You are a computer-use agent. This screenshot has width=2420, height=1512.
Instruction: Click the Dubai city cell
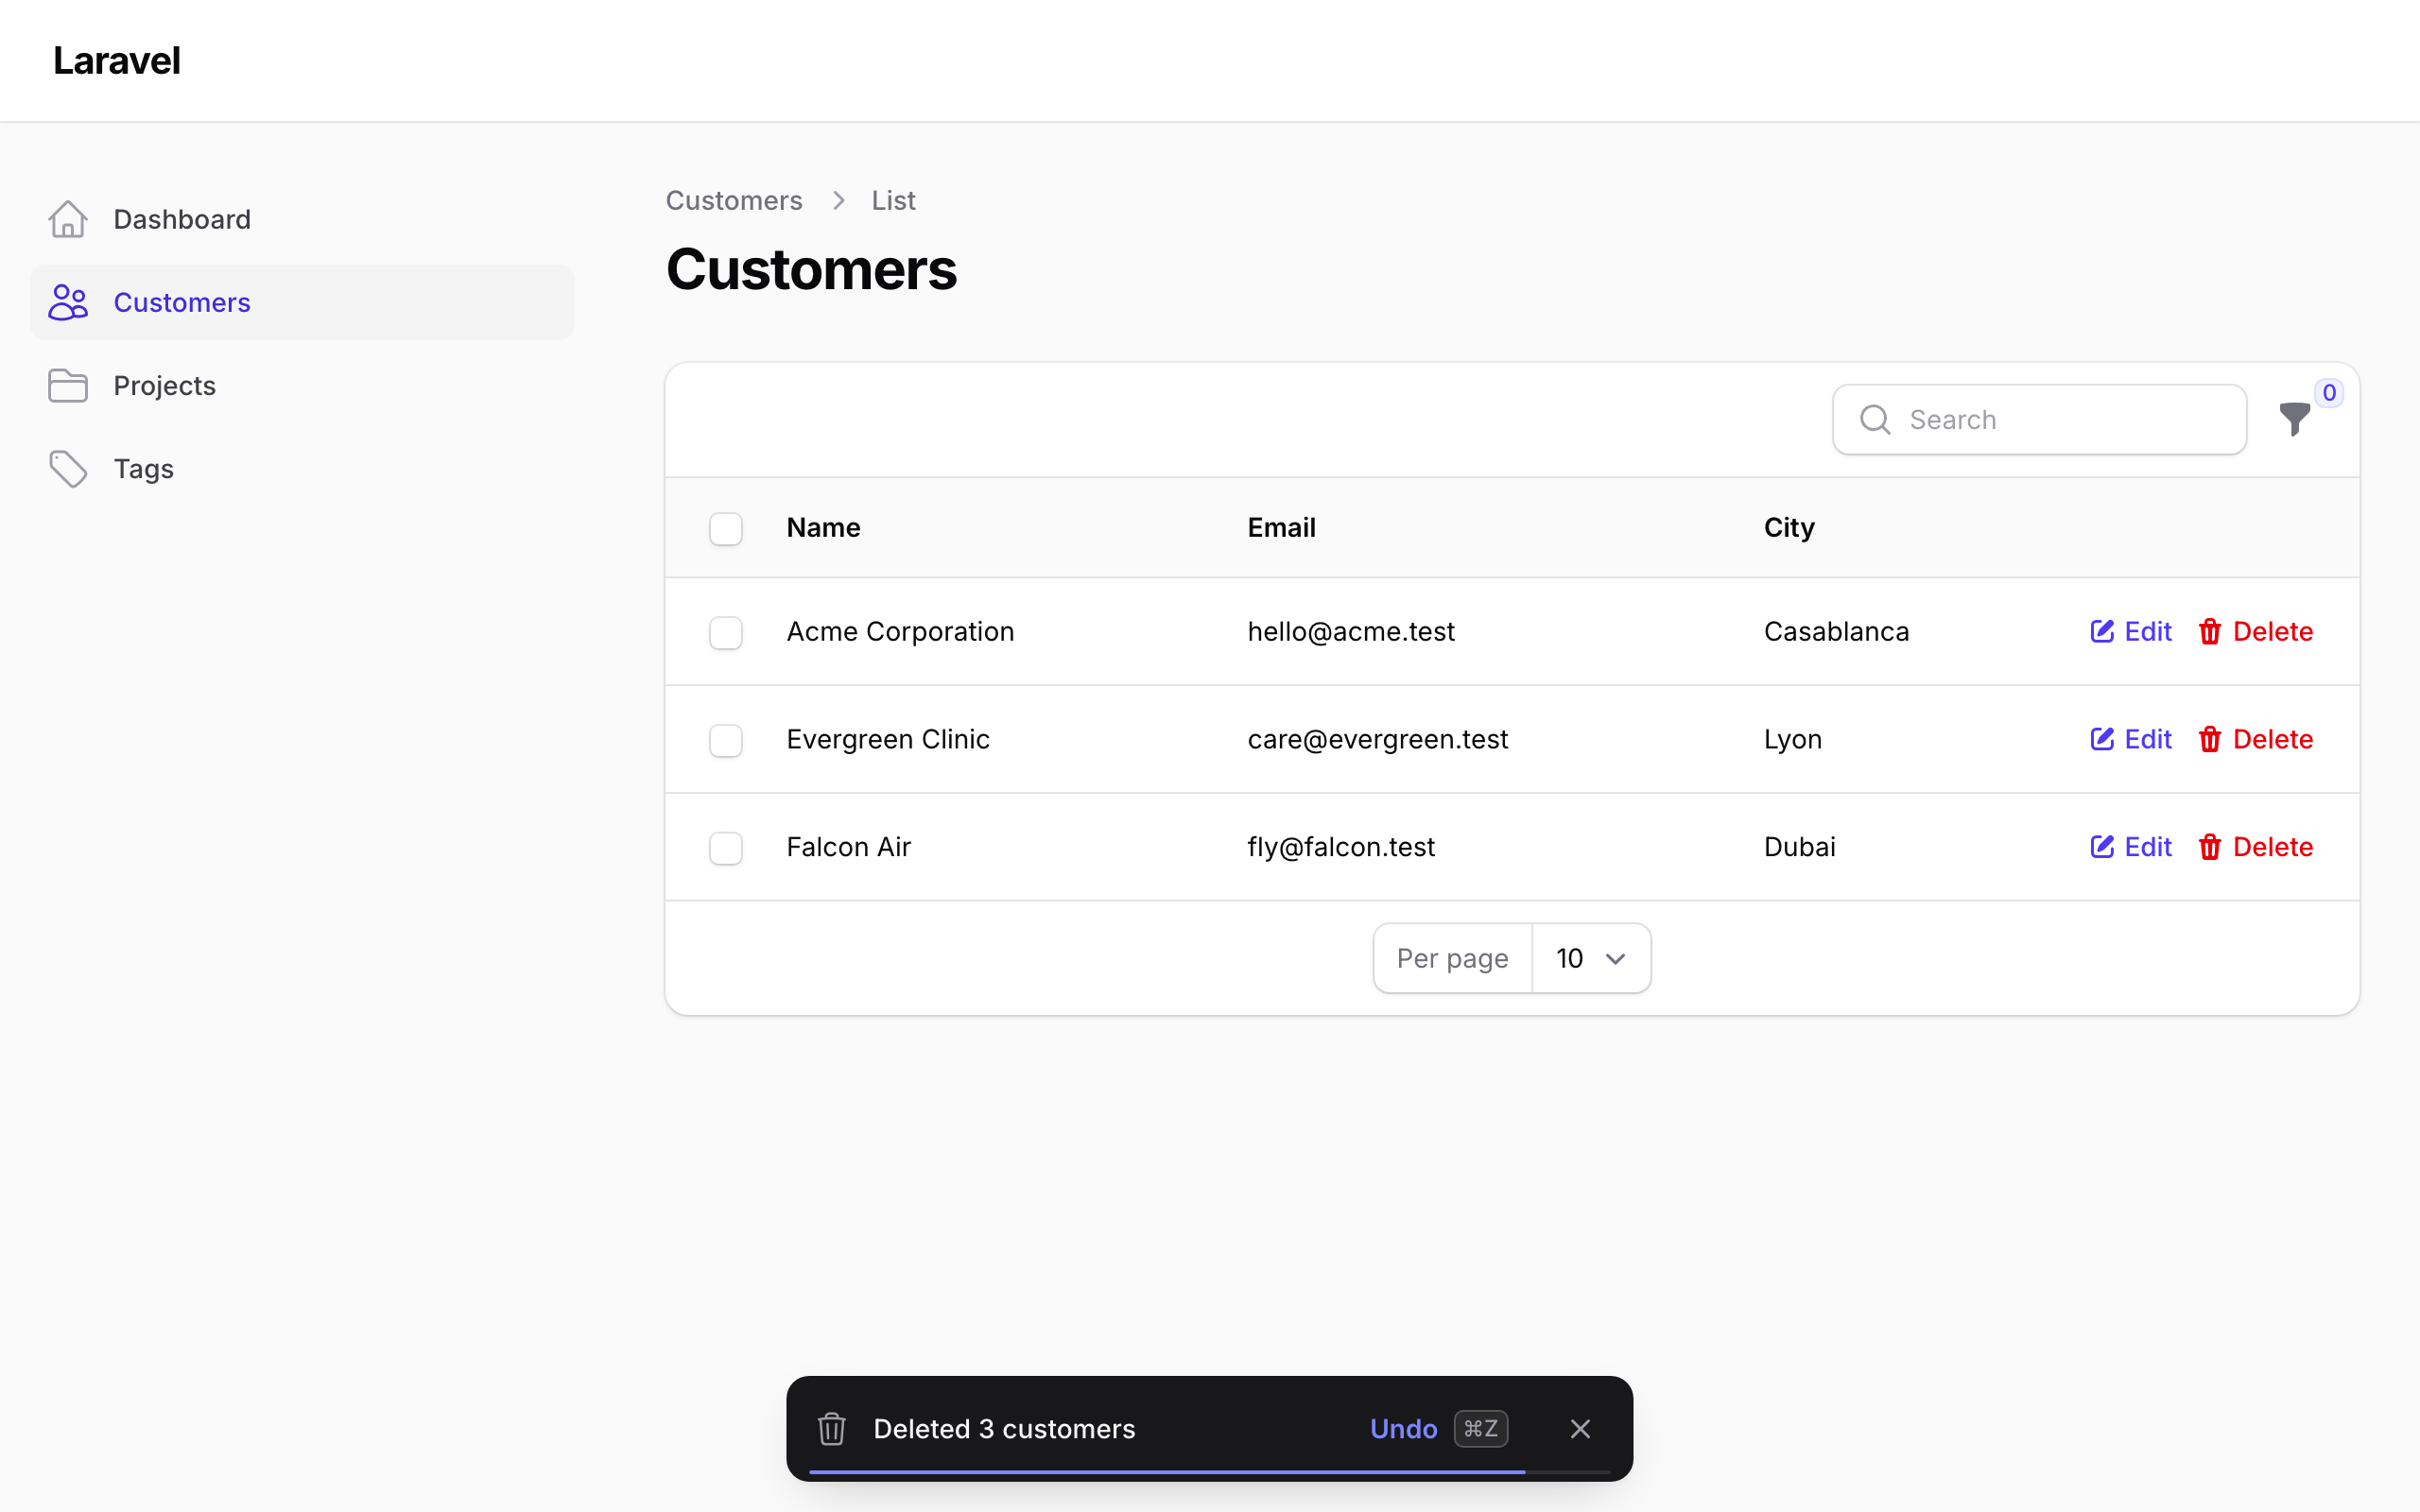click(1799, 847)
